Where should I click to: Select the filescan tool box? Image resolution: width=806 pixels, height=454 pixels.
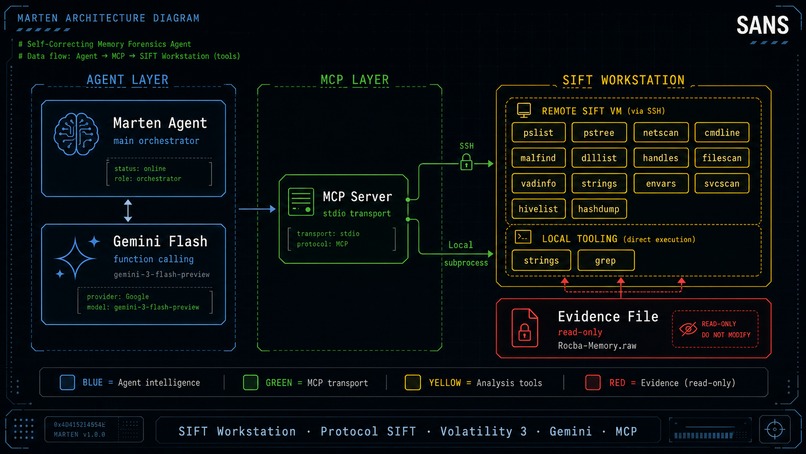722,158
